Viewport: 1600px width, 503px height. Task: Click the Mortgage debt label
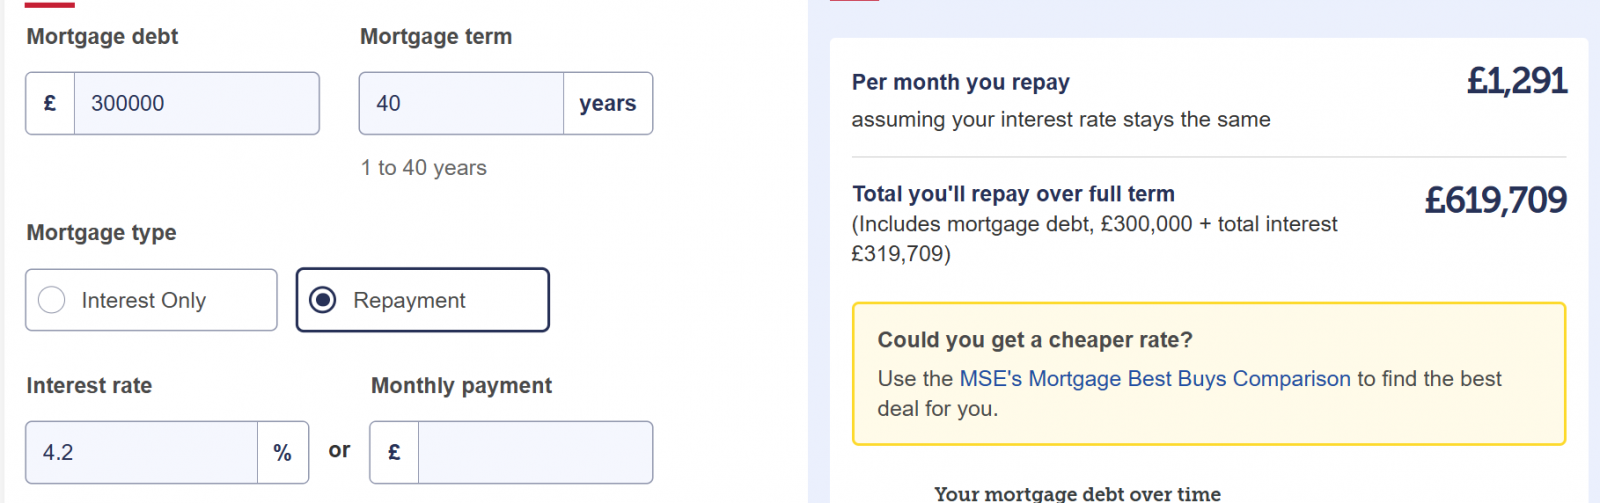point(102,37)
